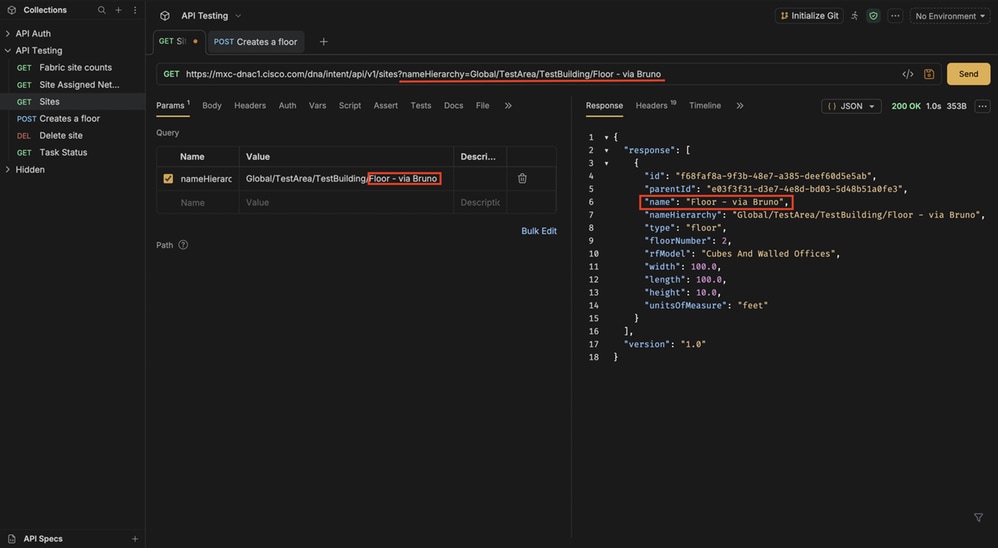Open the Site Assigned Net... request

[x=73, y=85]
